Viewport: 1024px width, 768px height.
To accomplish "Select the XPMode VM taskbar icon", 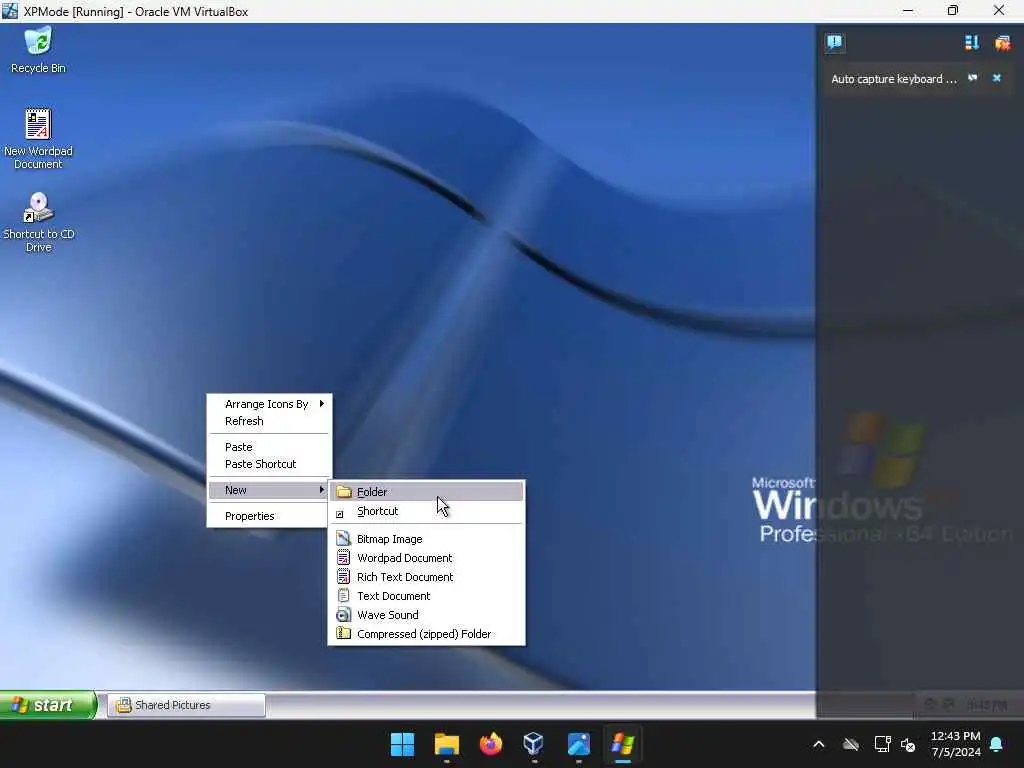I will pos(622,744).
